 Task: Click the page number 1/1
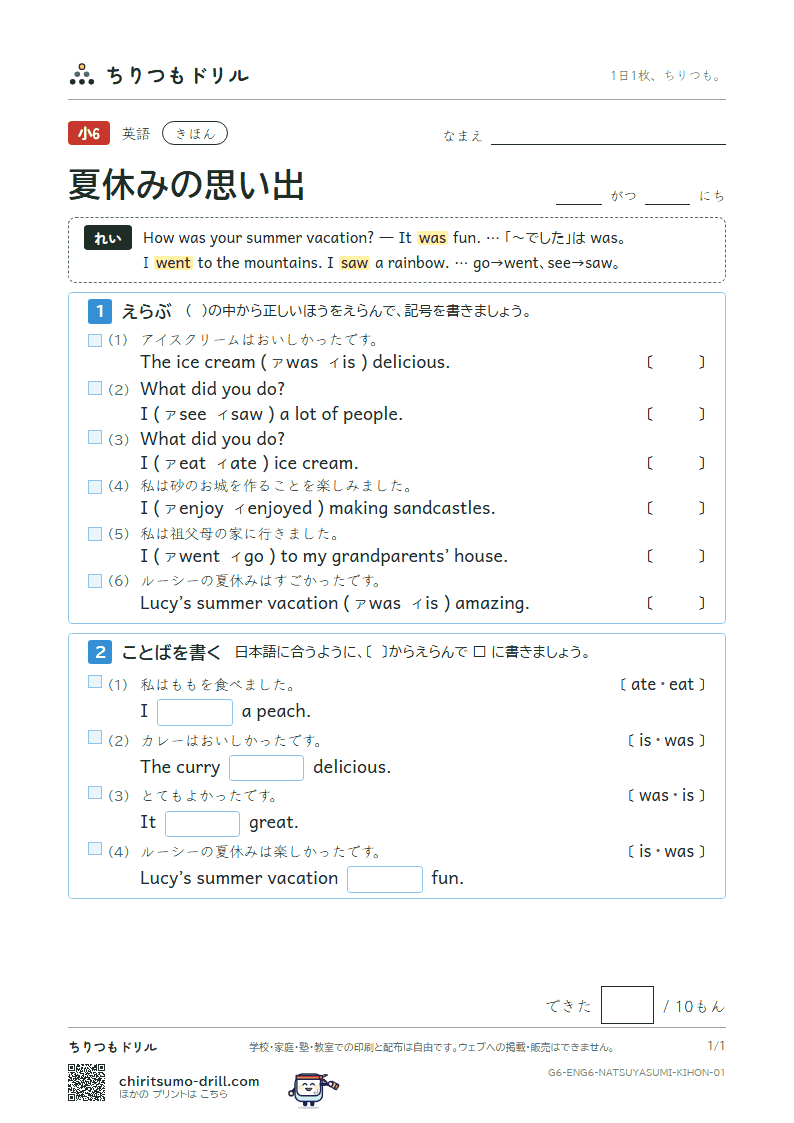coord(716,1046)
